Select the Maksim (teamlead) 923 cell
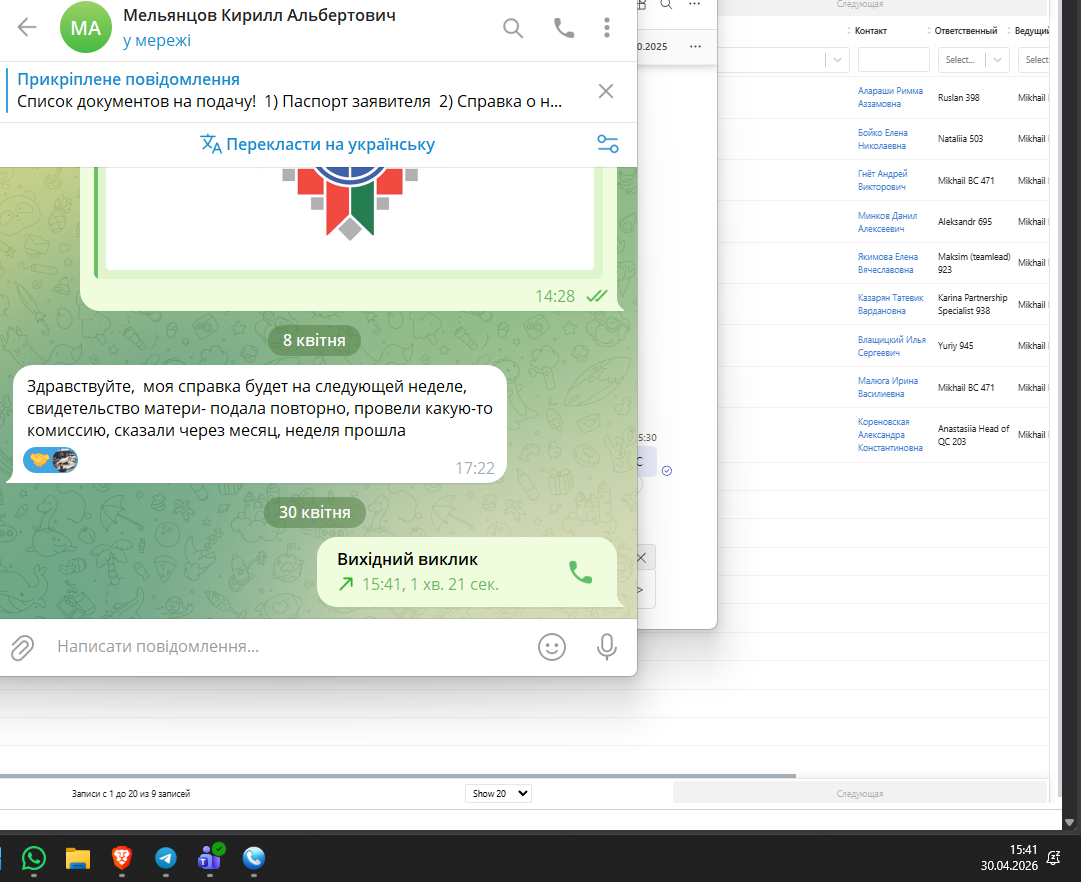 pos(974,263)
